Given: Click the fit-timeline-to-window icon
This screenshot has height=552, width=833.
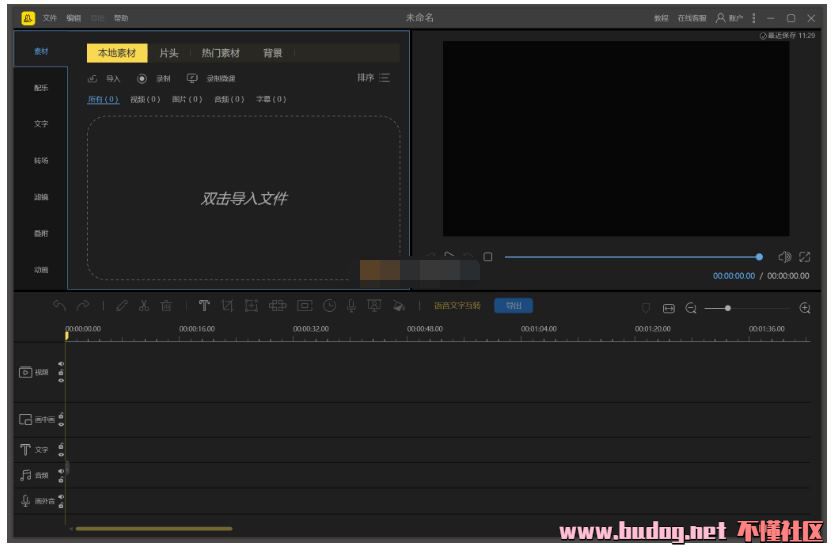Looking at the screenshot, I should [x=669, y=309].
